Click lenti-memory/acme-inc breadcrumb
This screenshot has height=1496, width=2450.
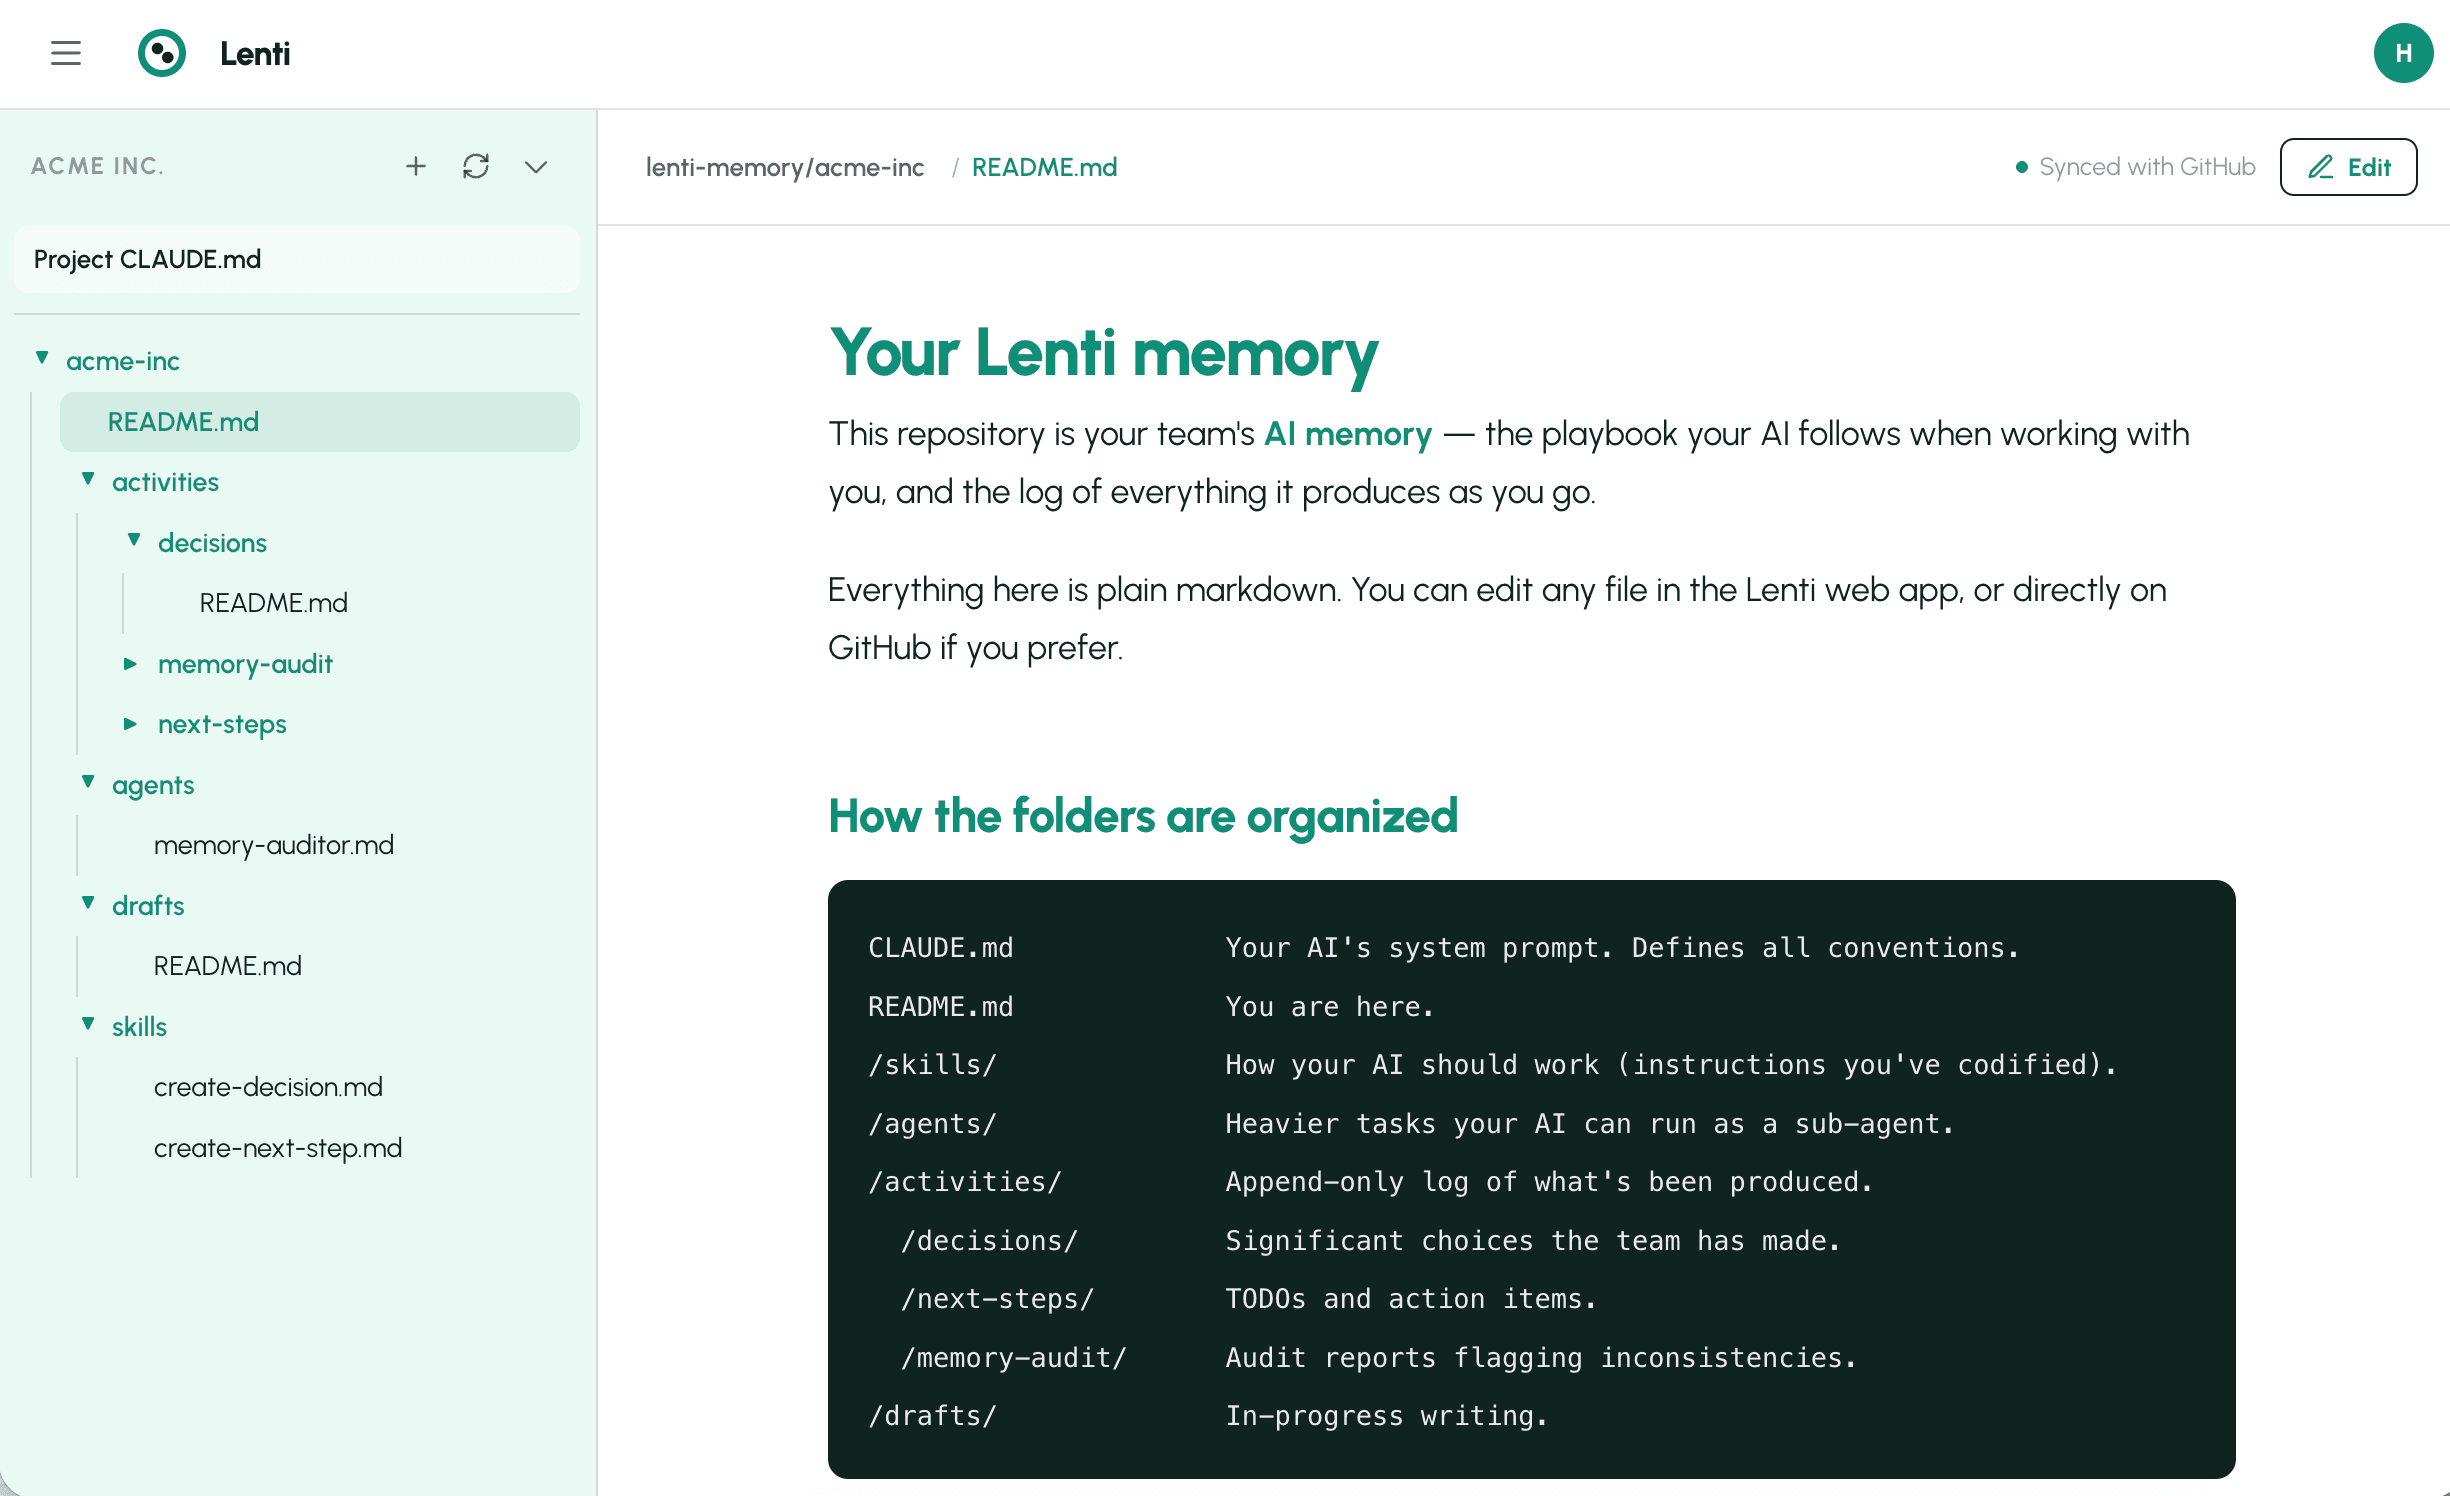point(785,167)
